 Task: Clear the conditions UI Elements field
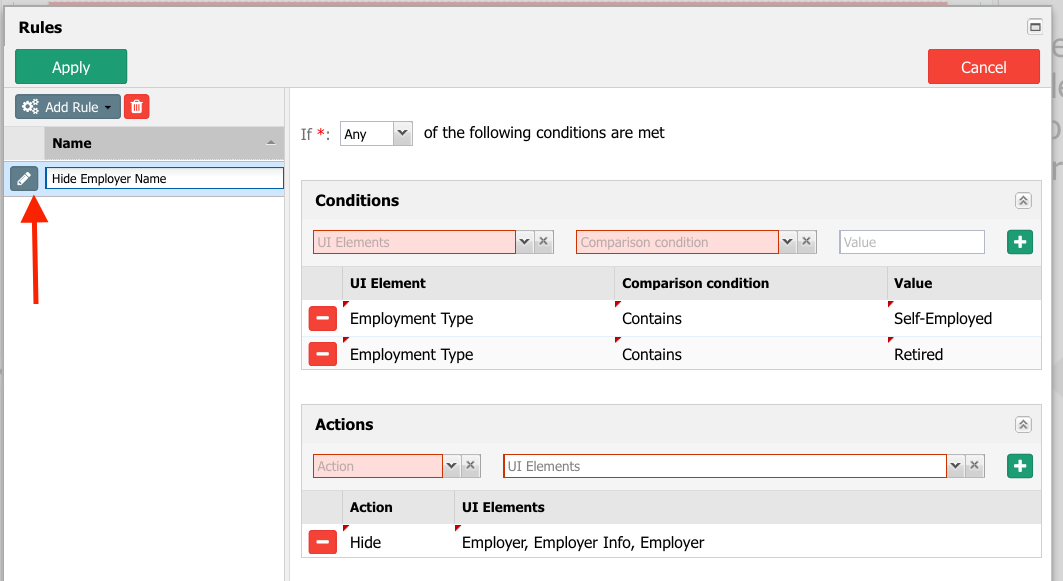tap(543, 242)
